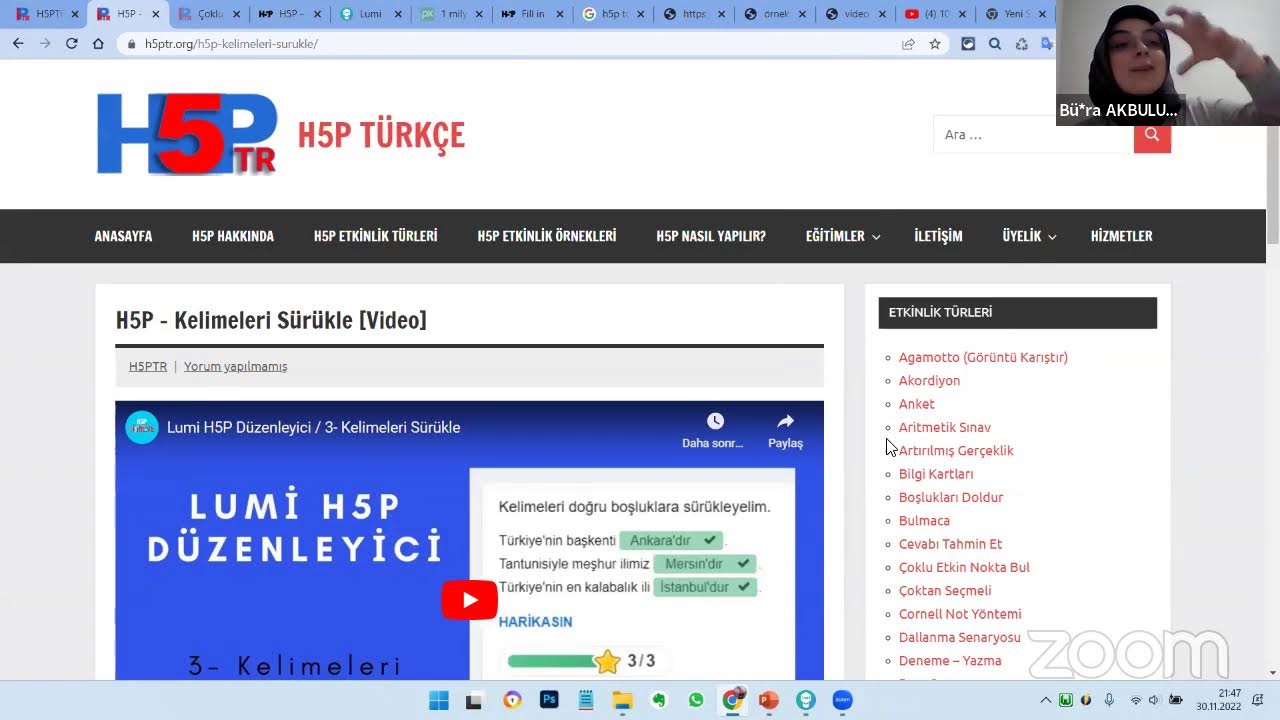
Task: Open the H5P HAKKINDA menu item
Action: click(233, 236)
